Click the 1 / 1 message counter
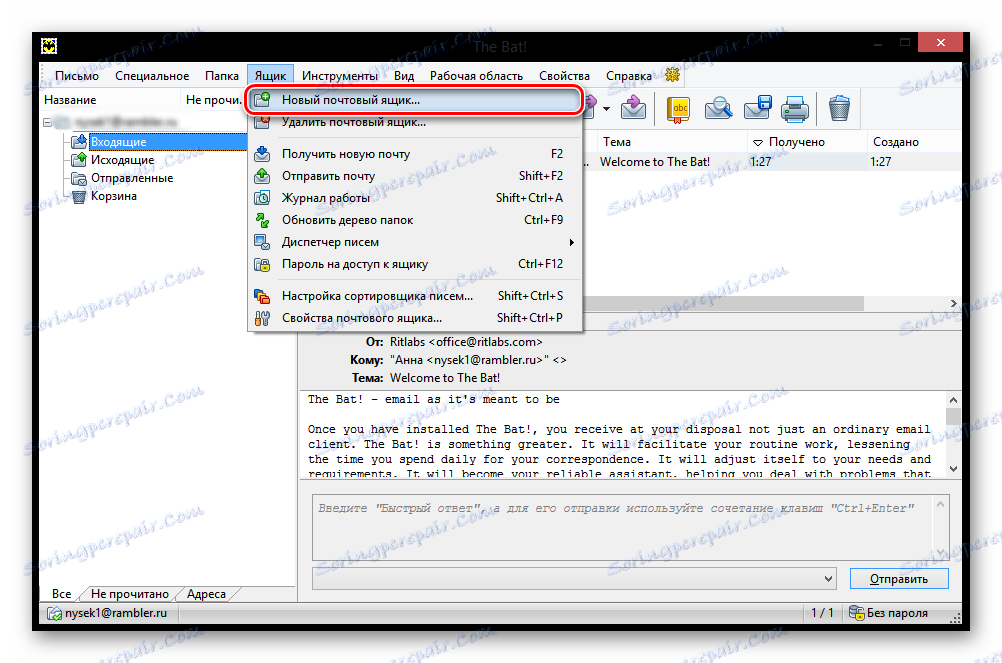 tap(822, 613)
